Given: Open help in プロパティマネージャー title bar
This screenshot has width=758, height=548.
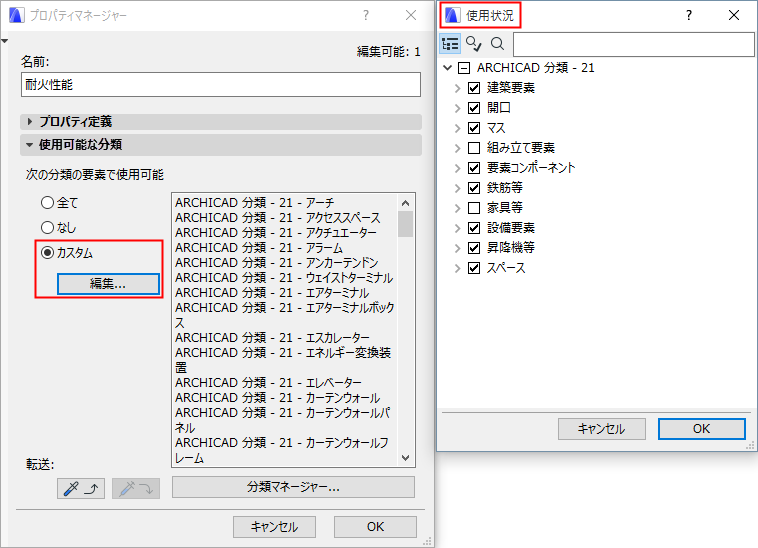Looking at the screenshot, I should (366, 15).
